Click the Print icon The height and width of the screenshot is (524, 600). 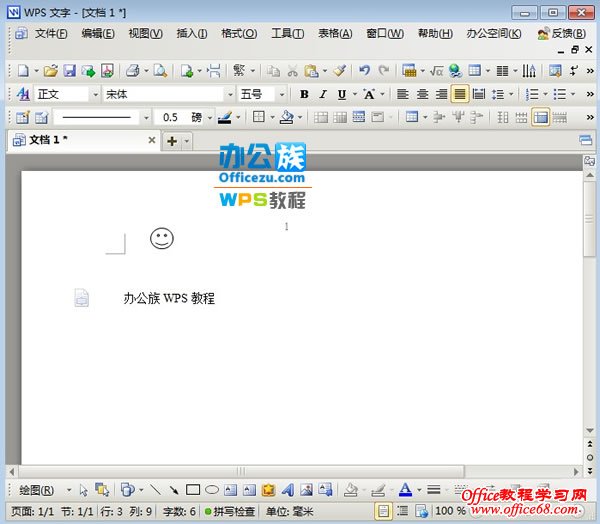point(133,71)
